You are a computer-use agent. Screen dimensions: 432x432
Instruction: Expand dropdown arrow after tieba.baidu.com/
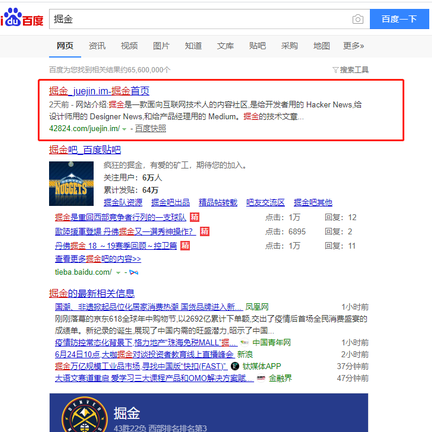pos(118,273)
